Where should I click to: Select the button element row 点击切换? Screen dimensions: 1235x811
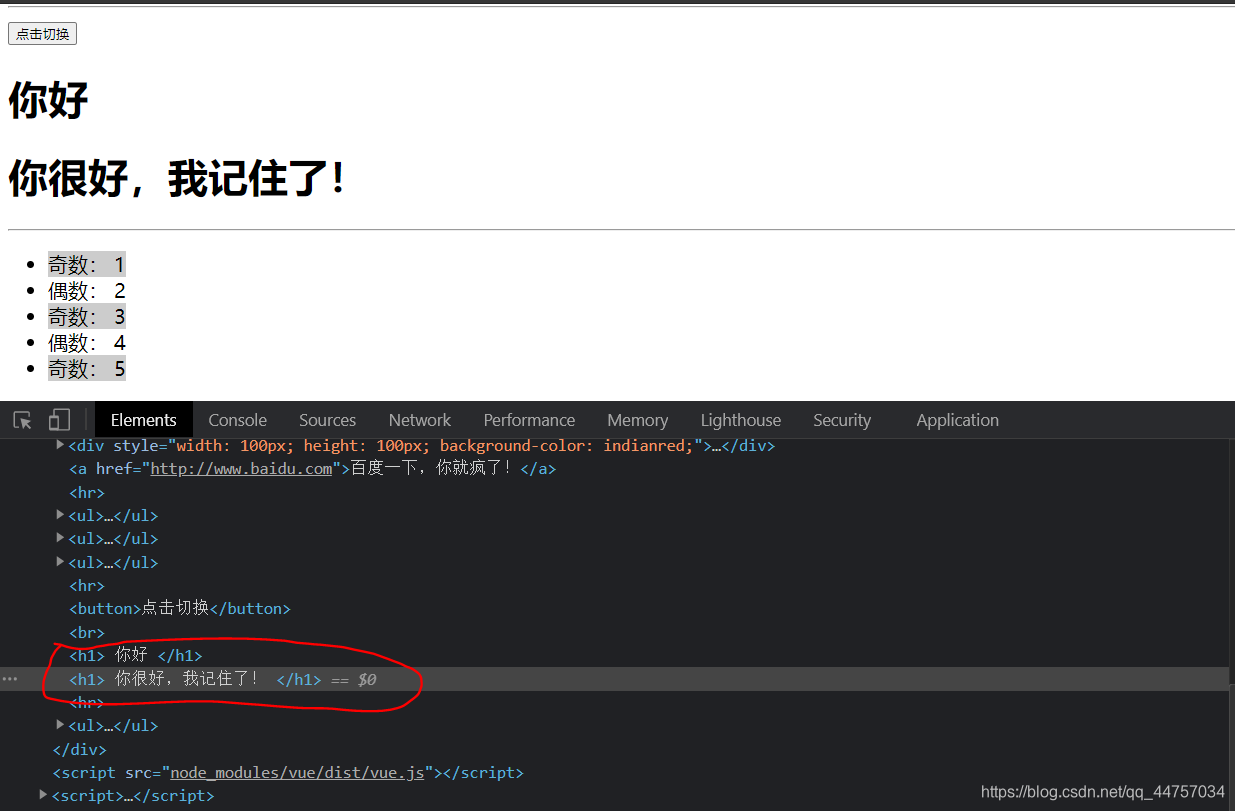click(x=180, y=608)
